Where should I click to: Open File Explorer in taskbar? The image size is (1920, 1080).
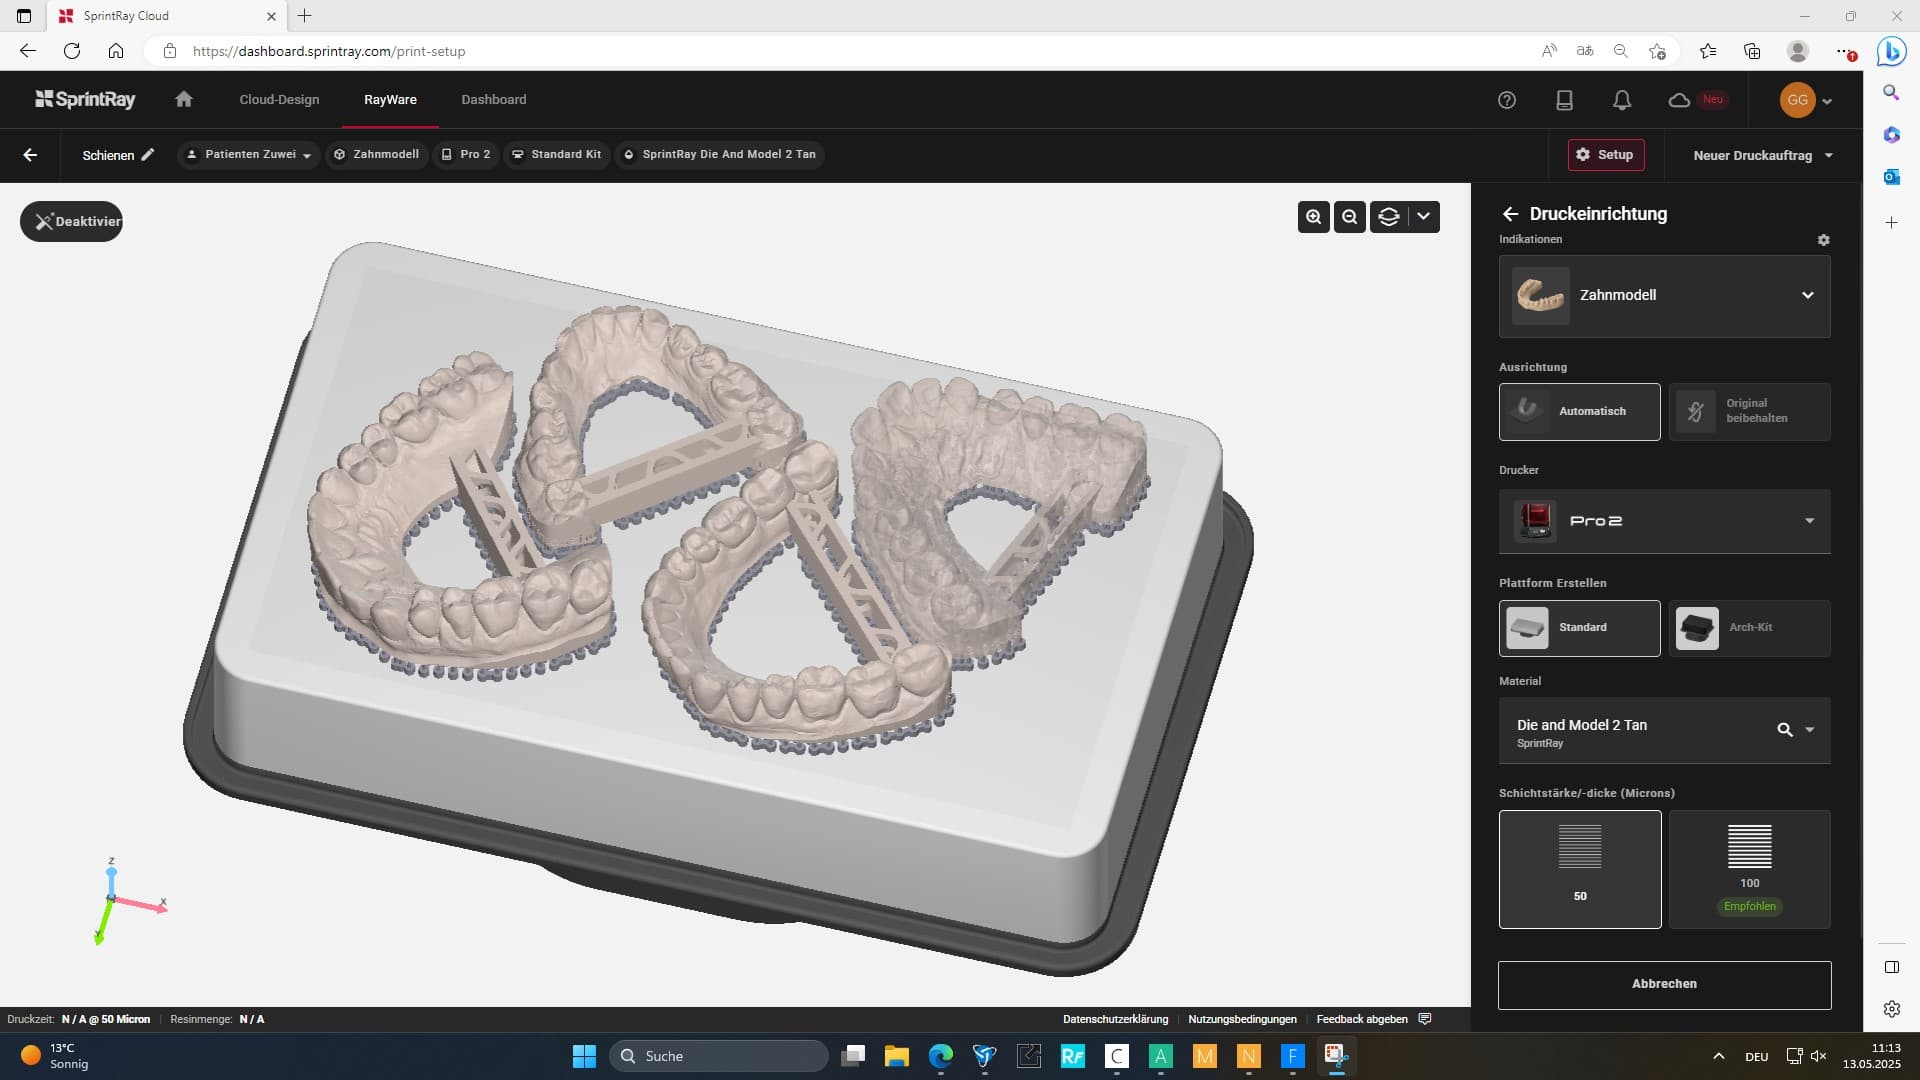coord(896,1056)
